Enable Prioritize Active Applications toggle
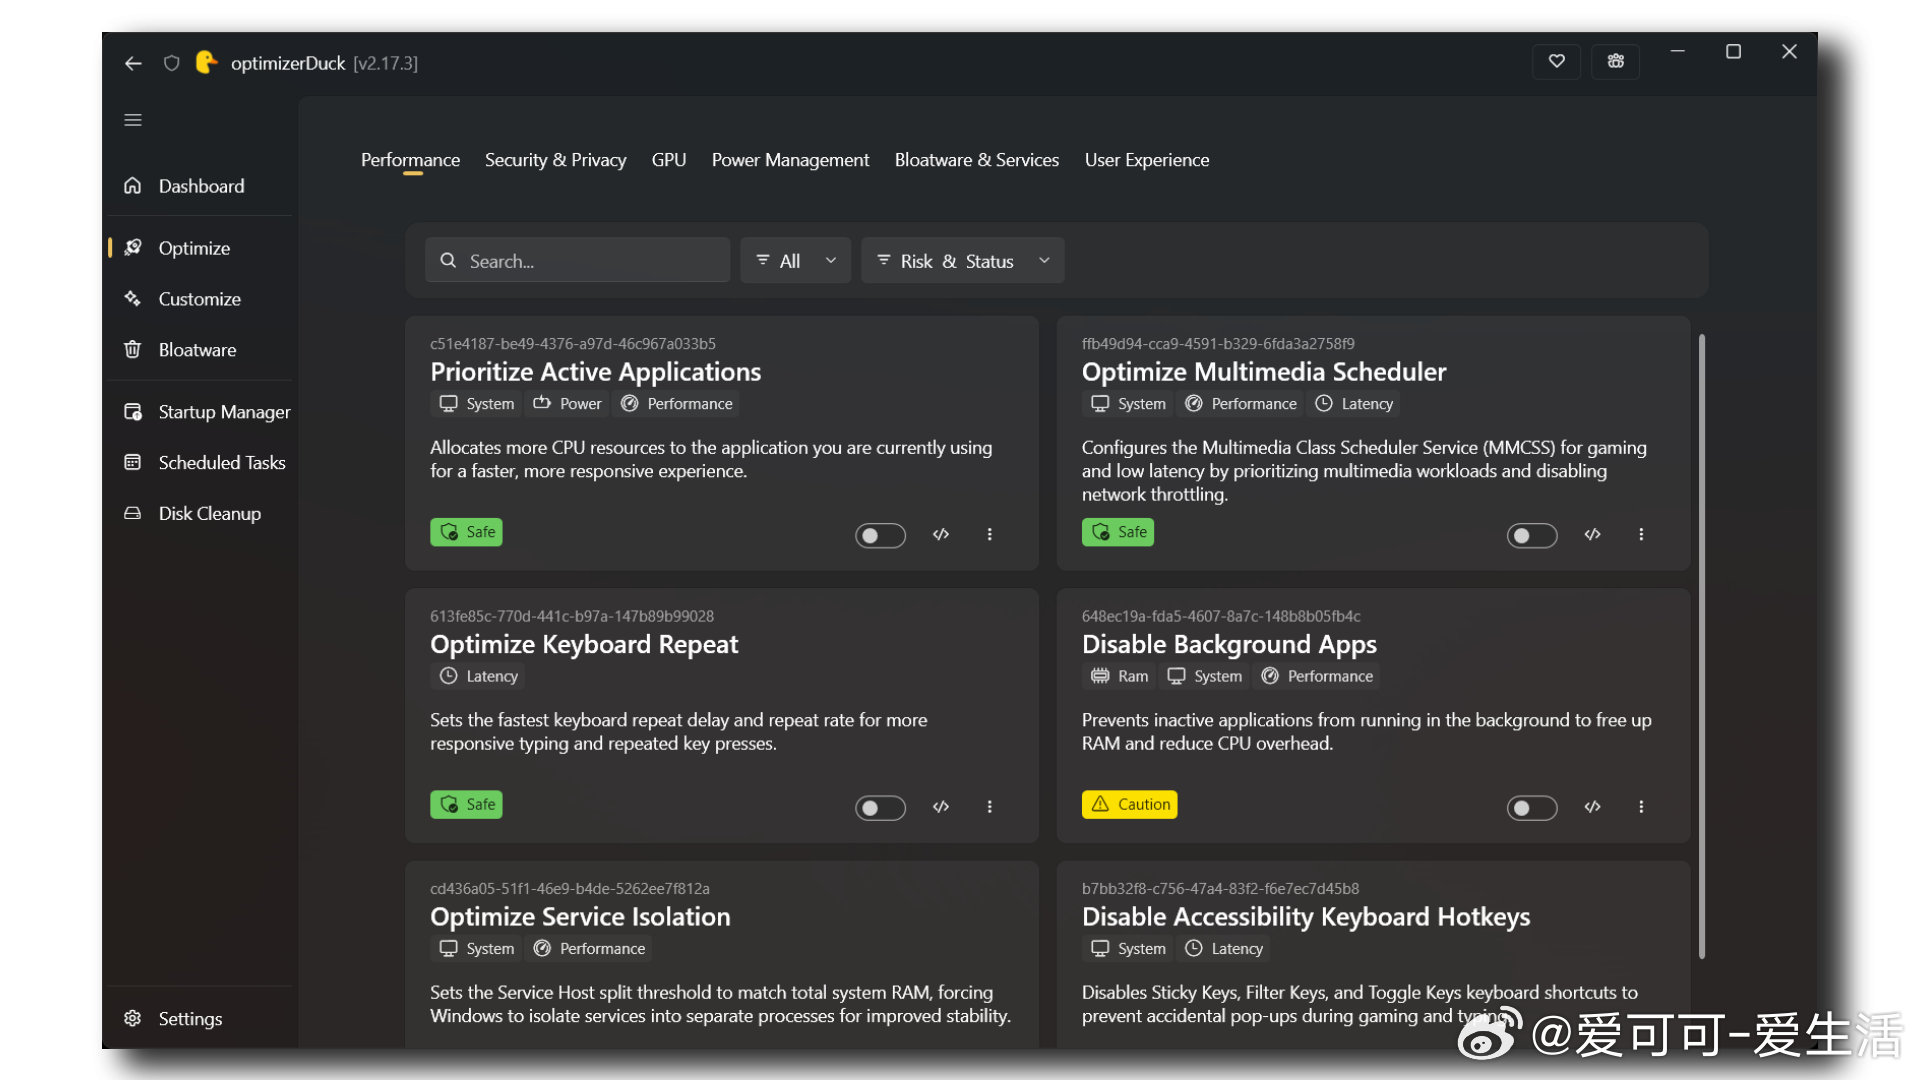The width and height of the screenshot is (1920, 1080). [880, 536]
